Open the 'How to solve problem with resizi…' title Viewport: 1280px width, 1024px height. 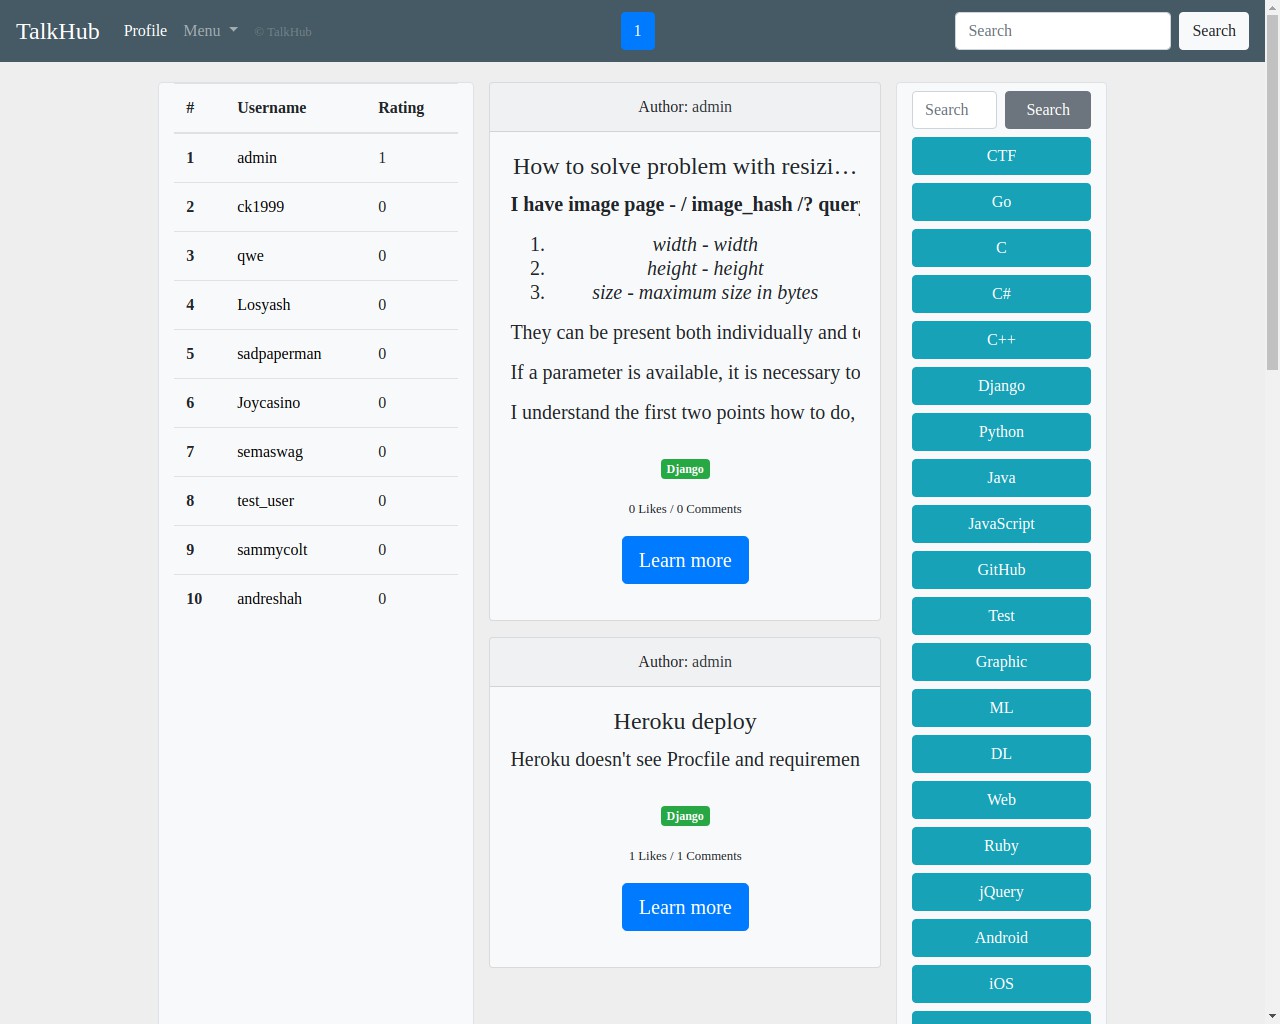(x=685, y=166)
